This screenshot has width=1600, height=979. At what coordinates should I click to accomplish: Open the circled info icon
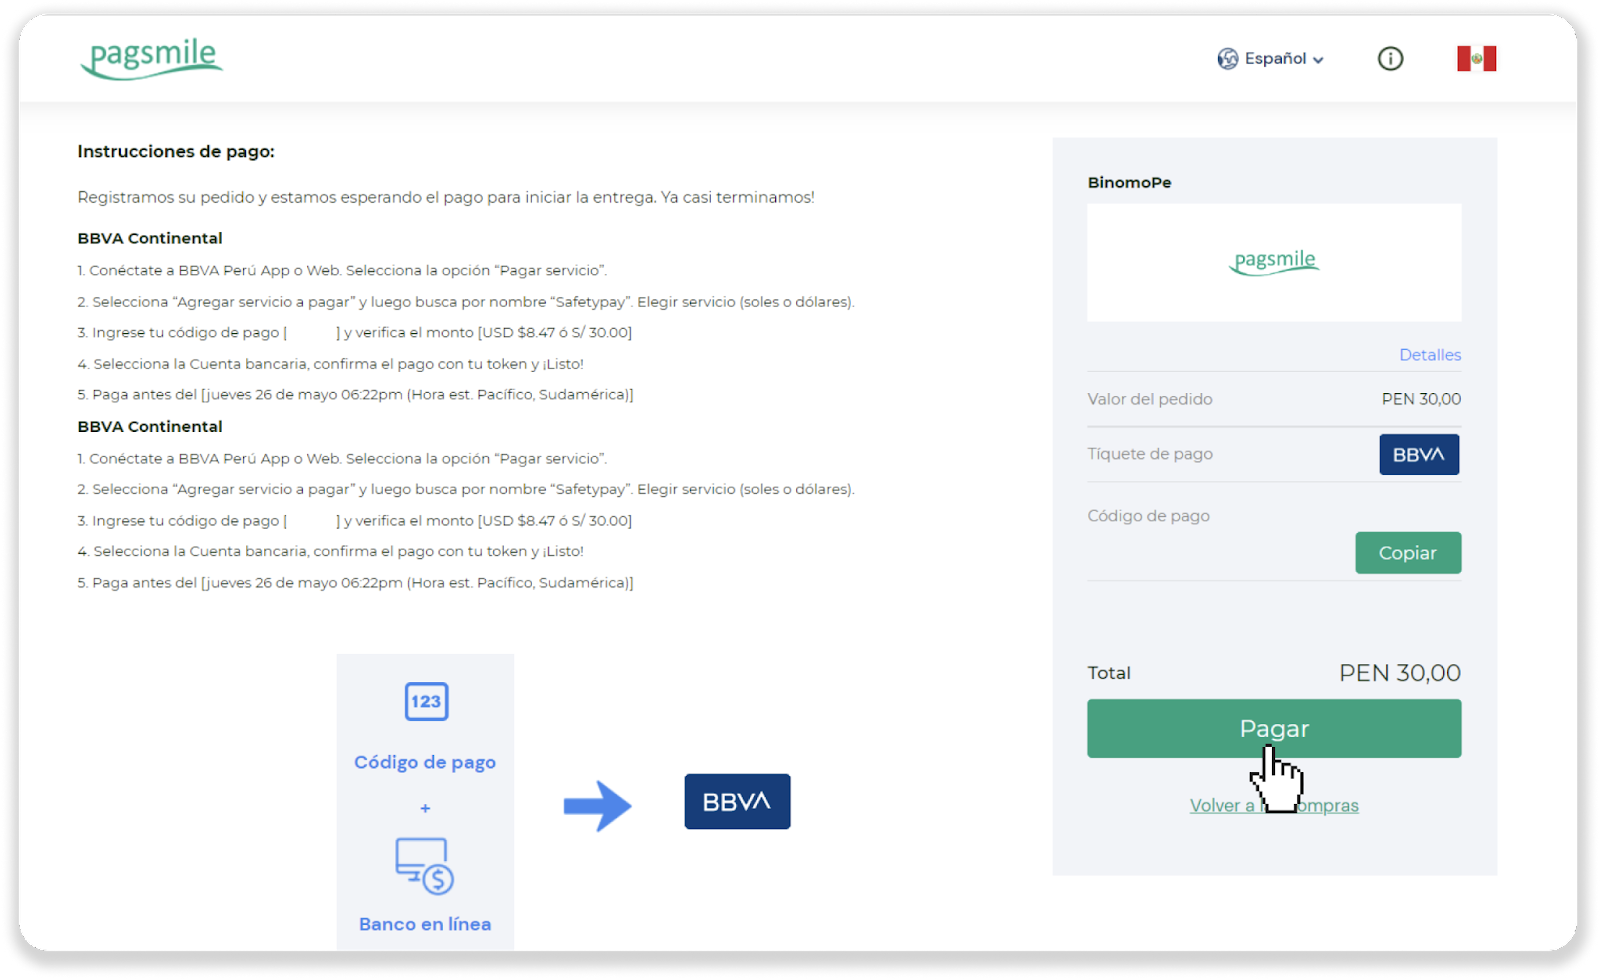(x=1390, y=59)
